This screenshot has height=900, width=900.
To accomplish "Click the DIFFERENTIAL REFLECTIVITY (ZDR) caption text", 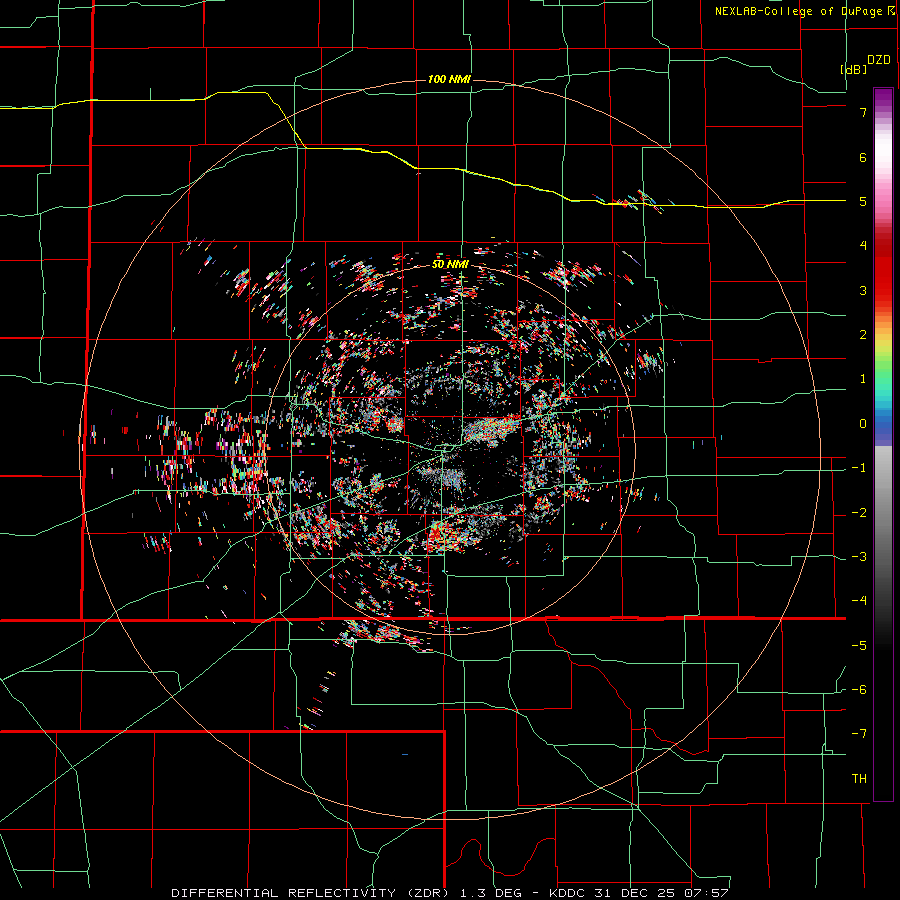I will [313, 893].
